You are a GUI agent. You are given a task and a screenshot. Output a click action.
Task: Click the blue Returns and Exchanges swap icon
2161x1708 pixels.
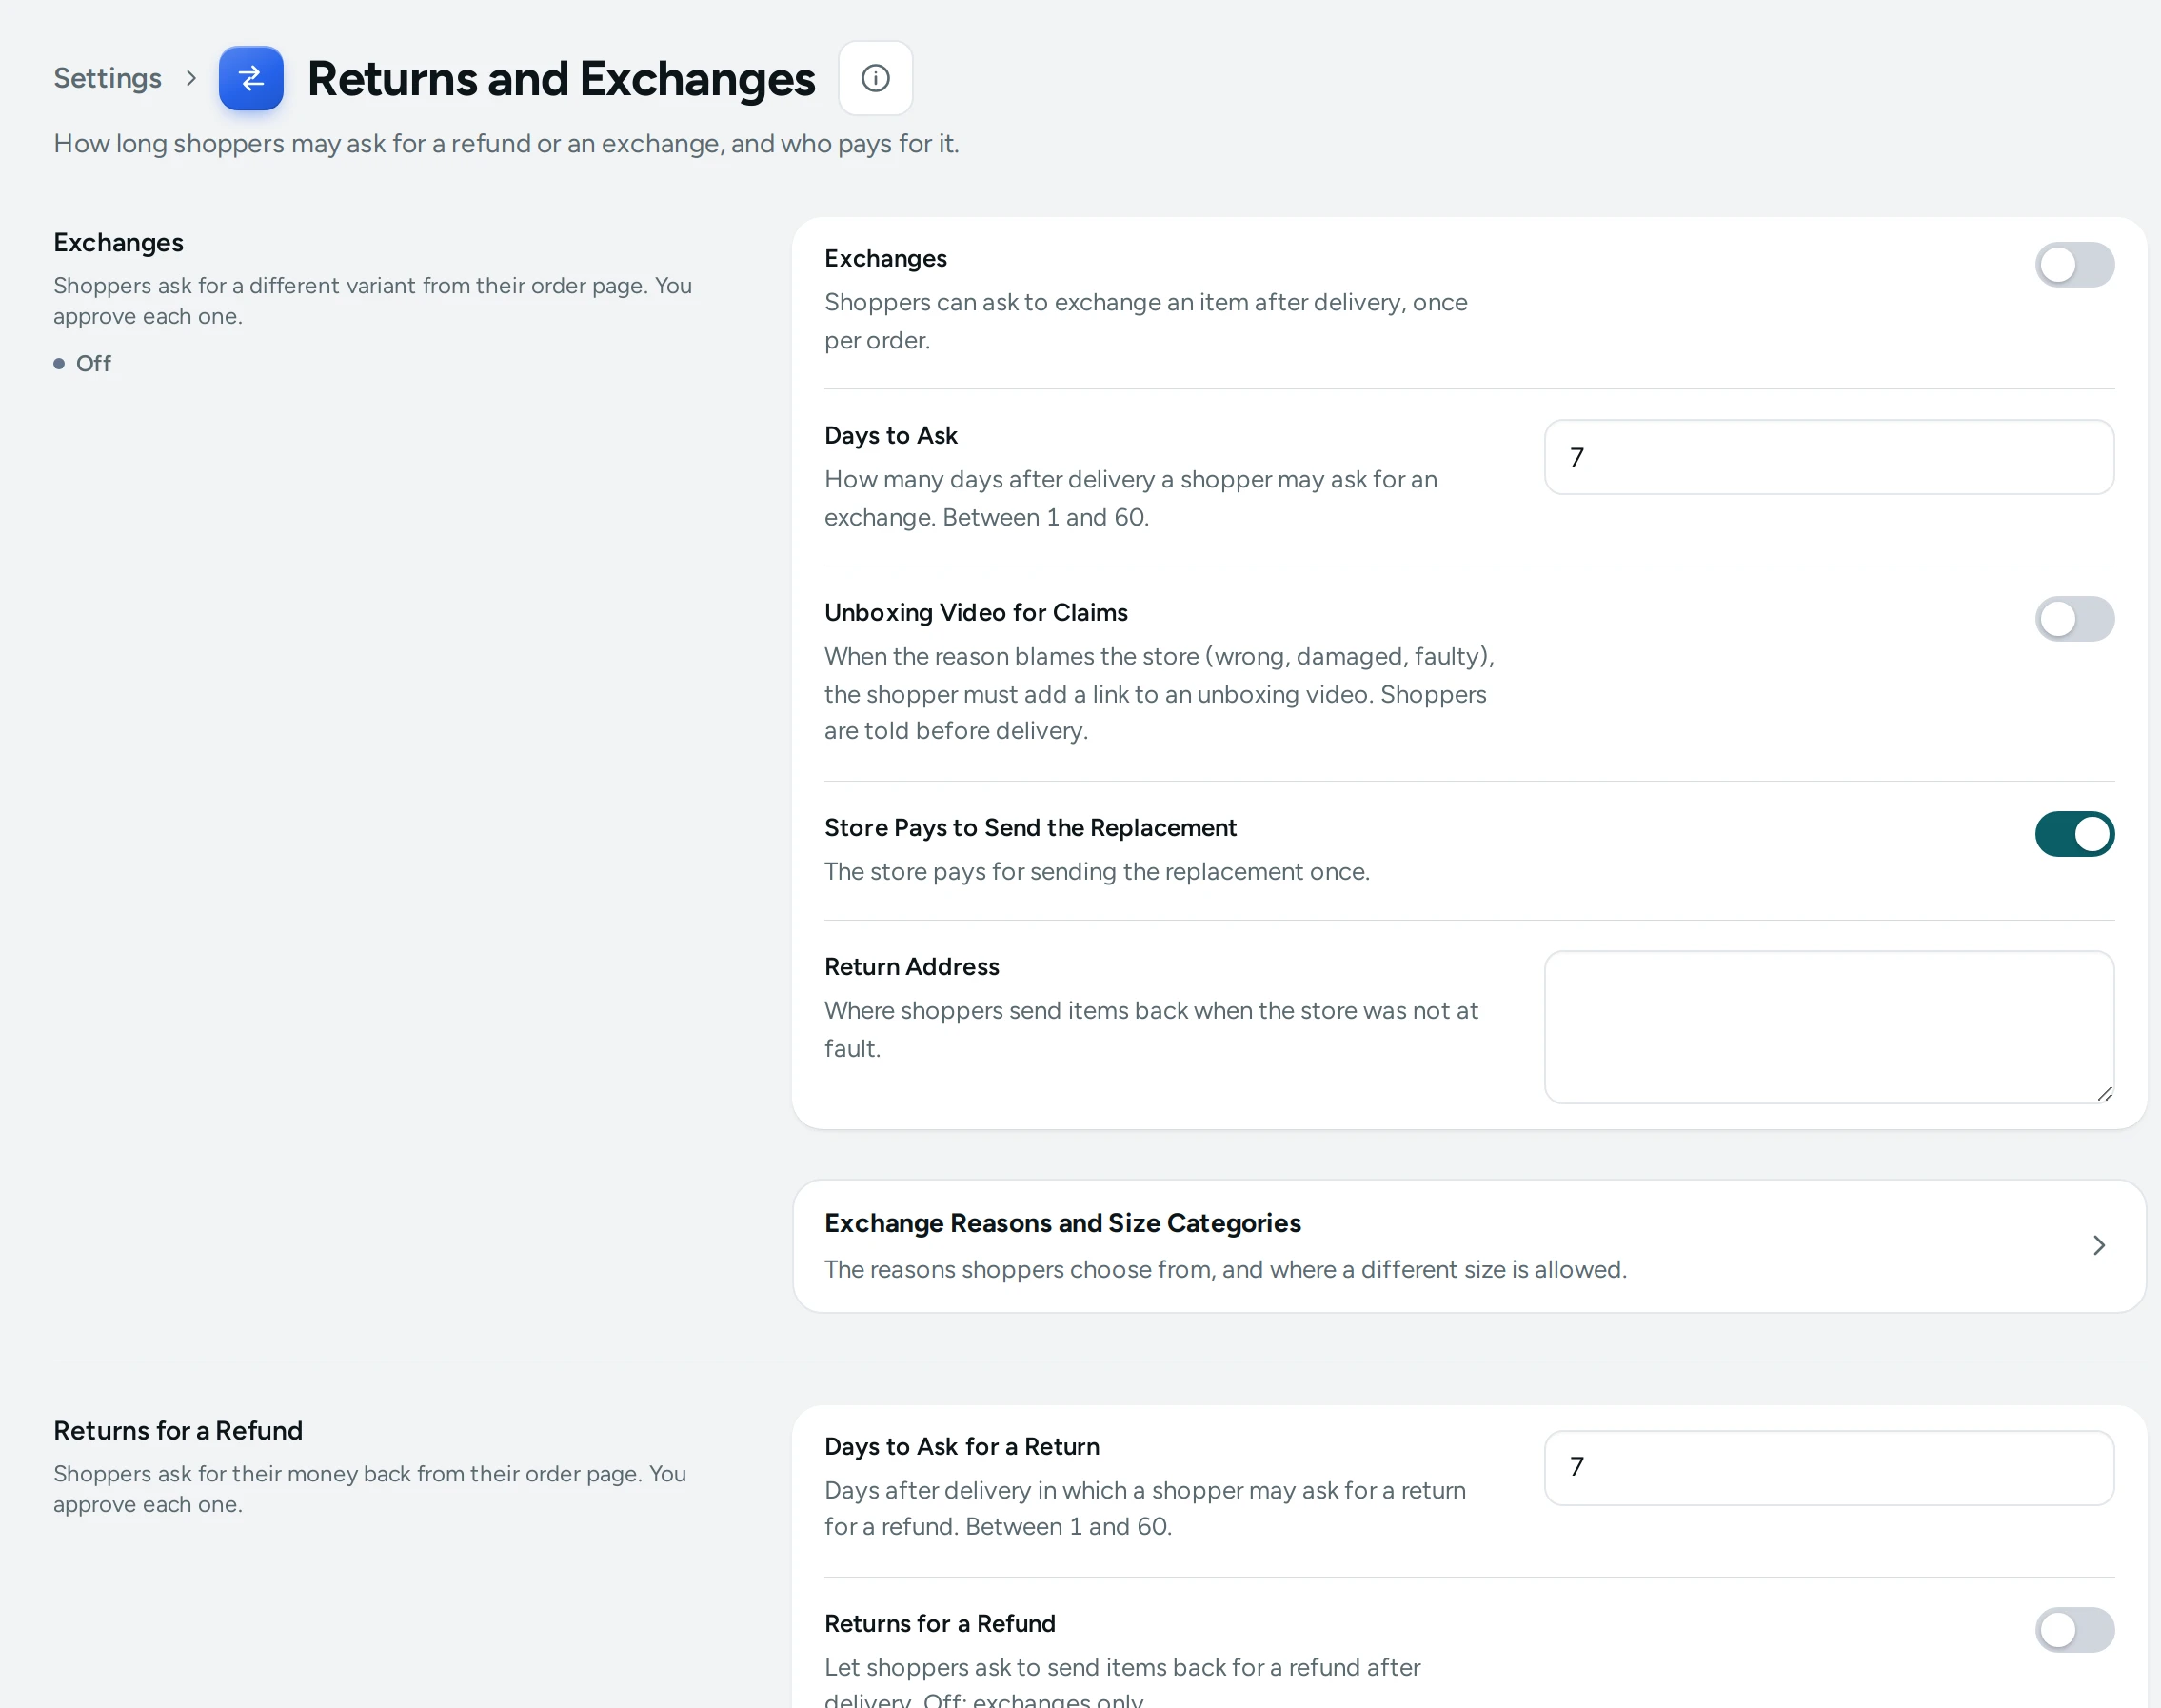tap(251, 78)
